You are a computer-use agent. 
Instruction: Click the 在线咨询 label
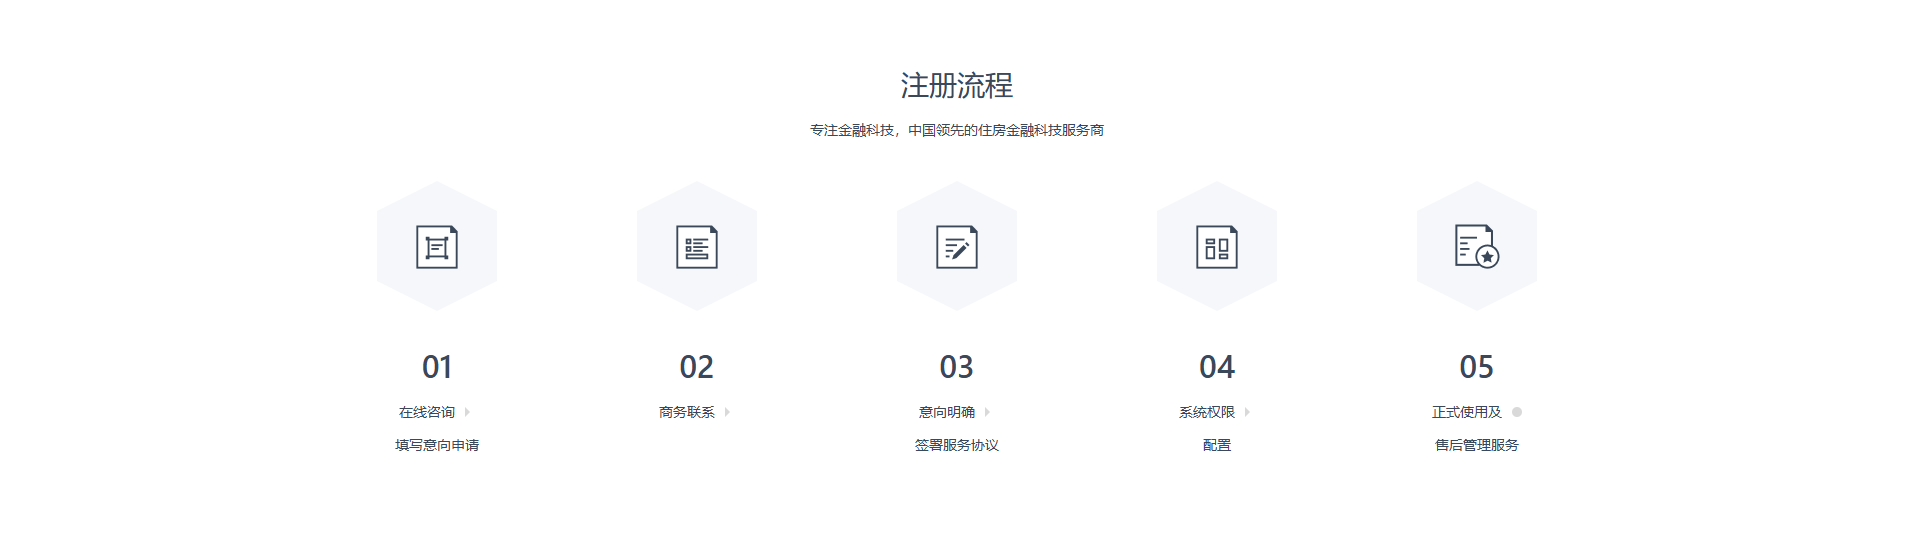coord(427,412)
